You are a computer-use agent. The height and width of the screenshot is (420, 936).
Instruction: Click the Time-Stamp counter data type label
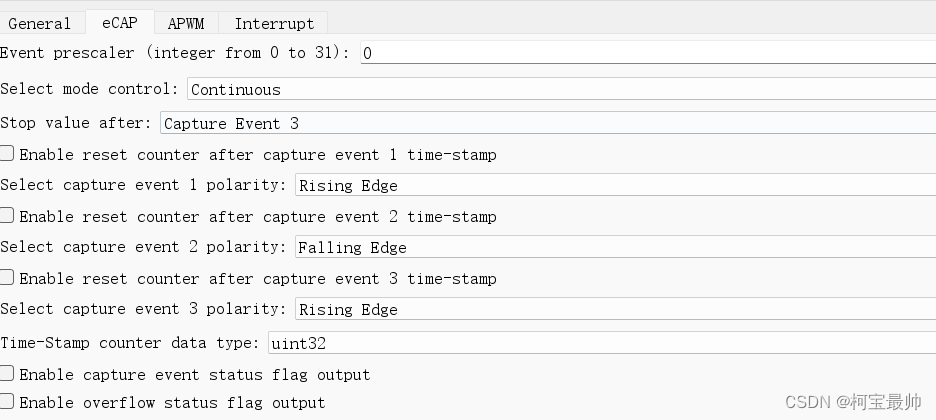coord(130,343)
